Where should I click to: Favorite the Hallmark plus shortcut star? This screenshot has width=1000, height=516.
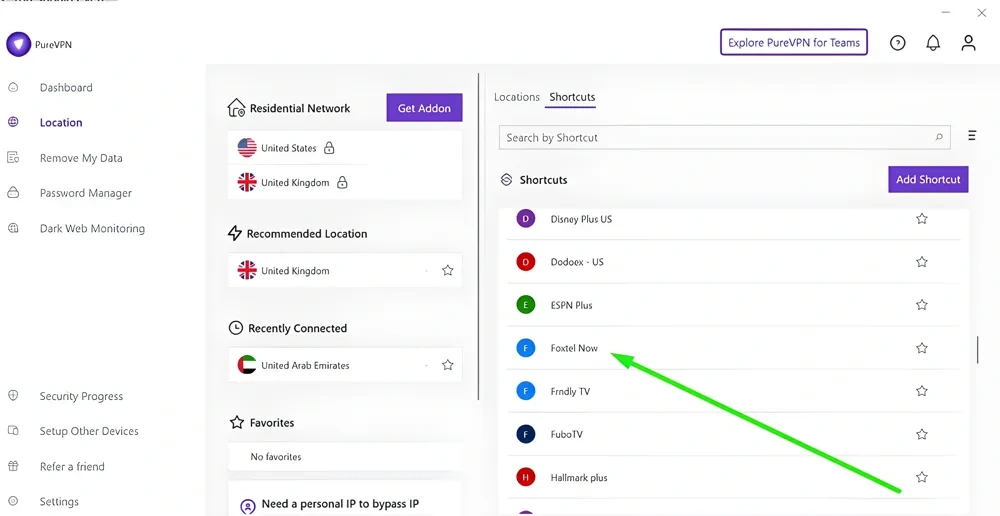pos(922,477)
